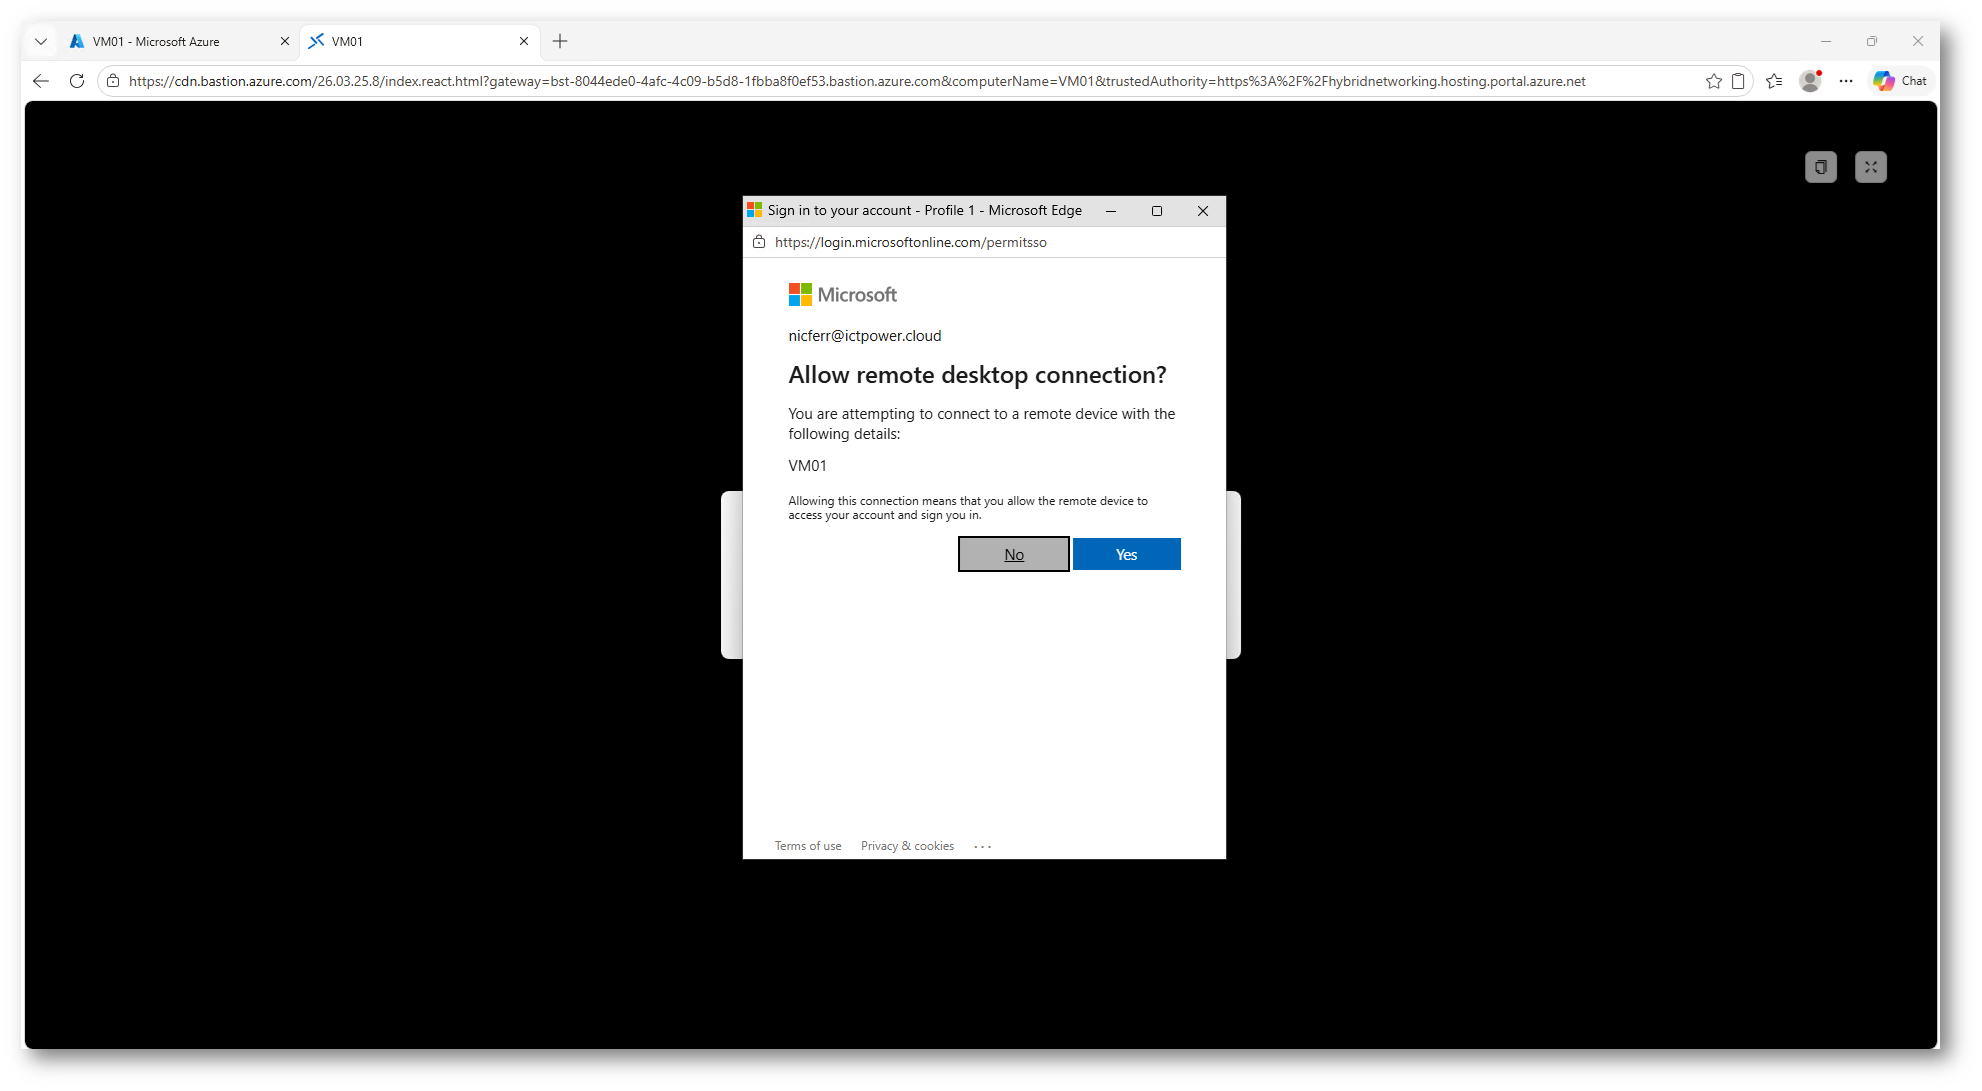
Task: View site info lock icon
Action: tap(113, 81)
